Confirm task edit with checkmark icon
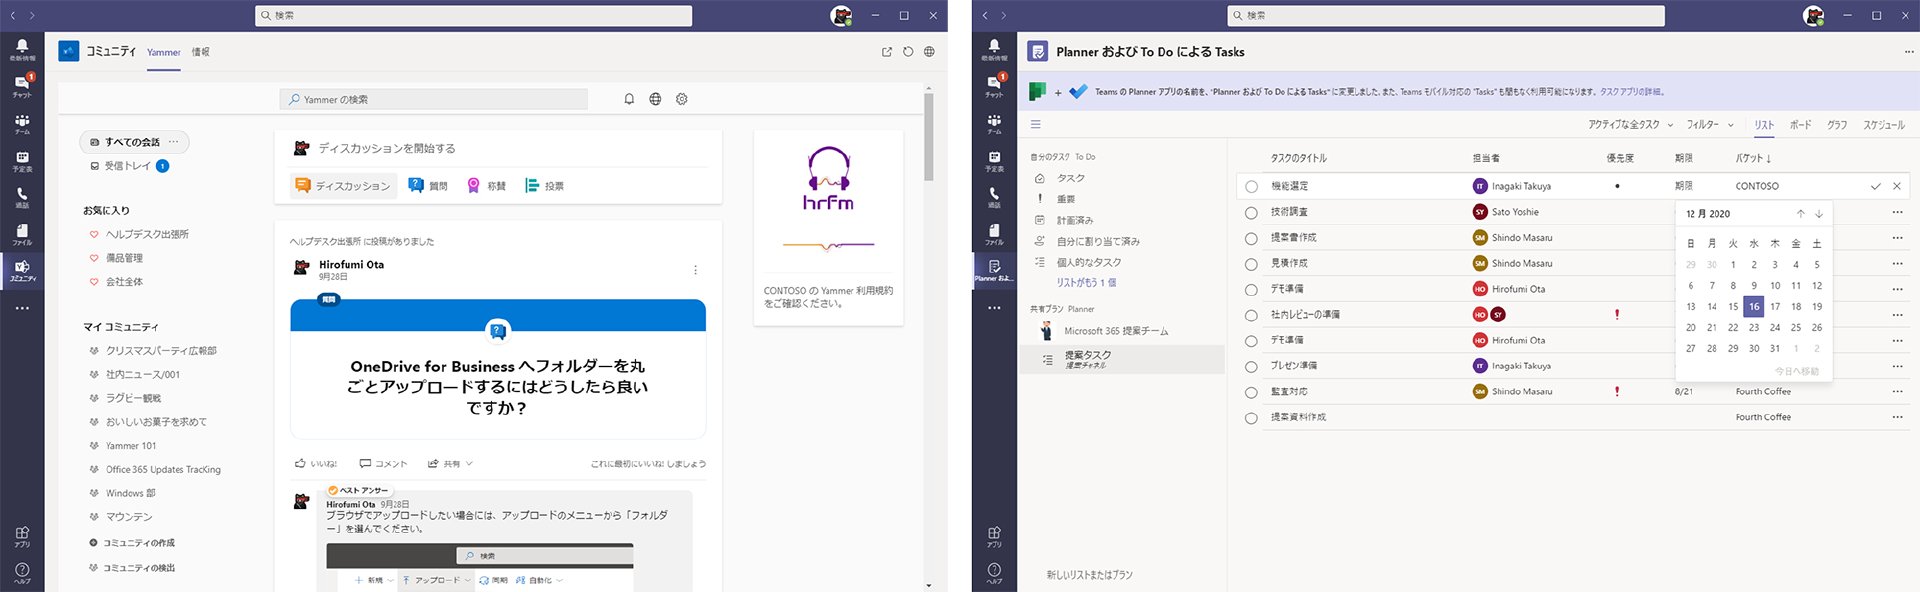Screen dimensions: 1920x592 pyautogui.click(x=1876, y=186)
